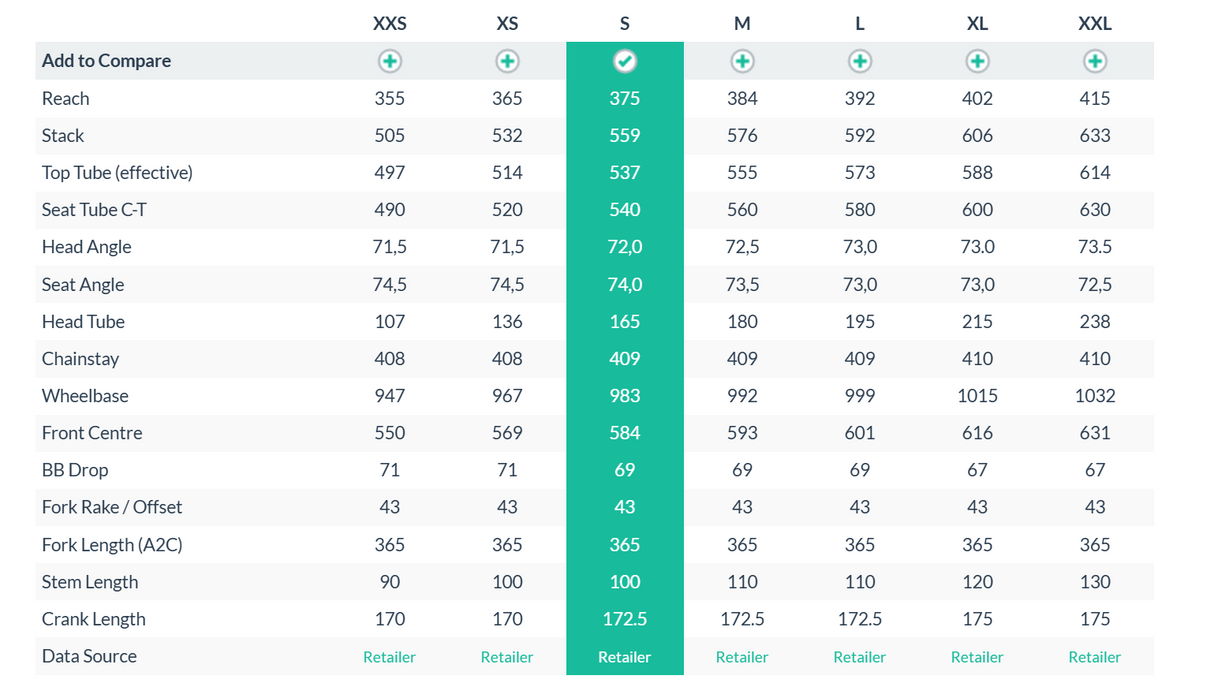The width and height of the screenshot is (1214, 683).
Task: Add size XXL to compare
Action: point(1095,61)
